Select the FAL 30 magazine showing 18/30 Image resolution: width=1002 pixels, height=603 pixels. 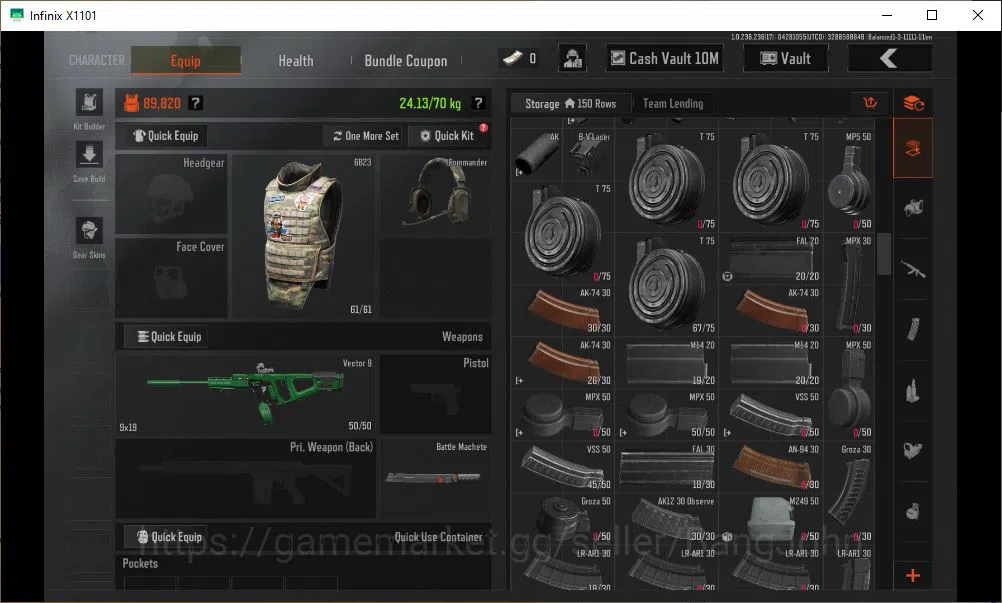[x=667, y=466]
